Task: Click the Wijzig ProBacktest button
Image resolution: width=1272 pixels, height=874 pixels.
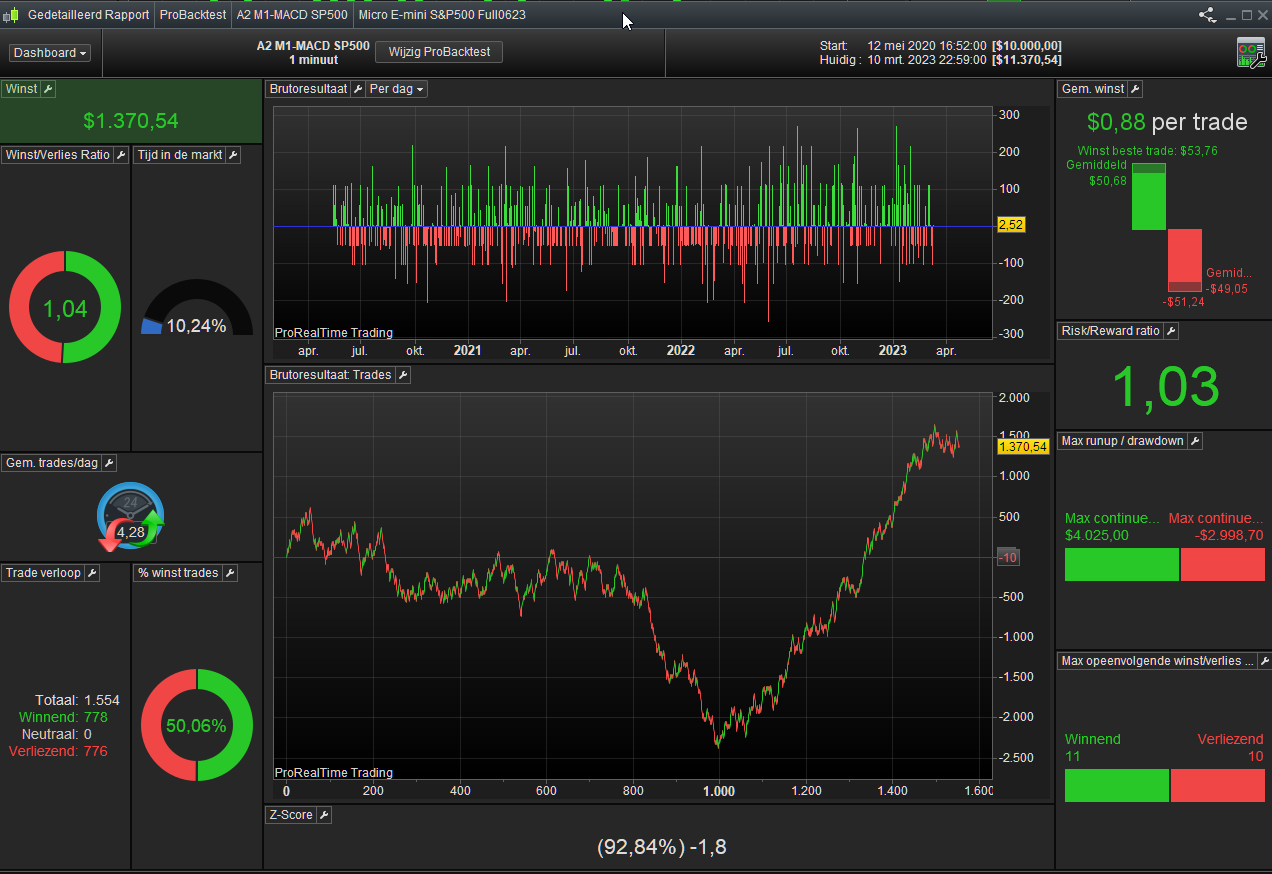Action: [438, 52]
